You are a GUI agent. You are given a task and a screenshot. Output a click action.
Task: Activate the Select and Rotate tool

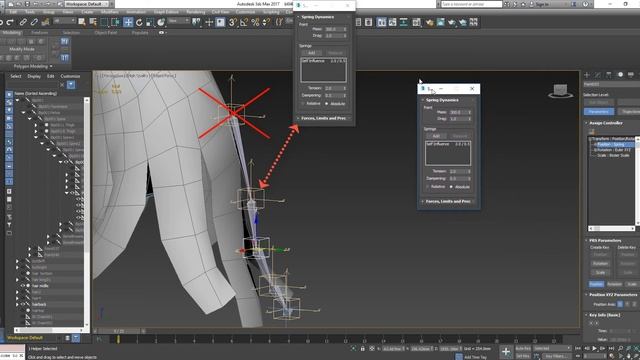(x=139, y=22)
